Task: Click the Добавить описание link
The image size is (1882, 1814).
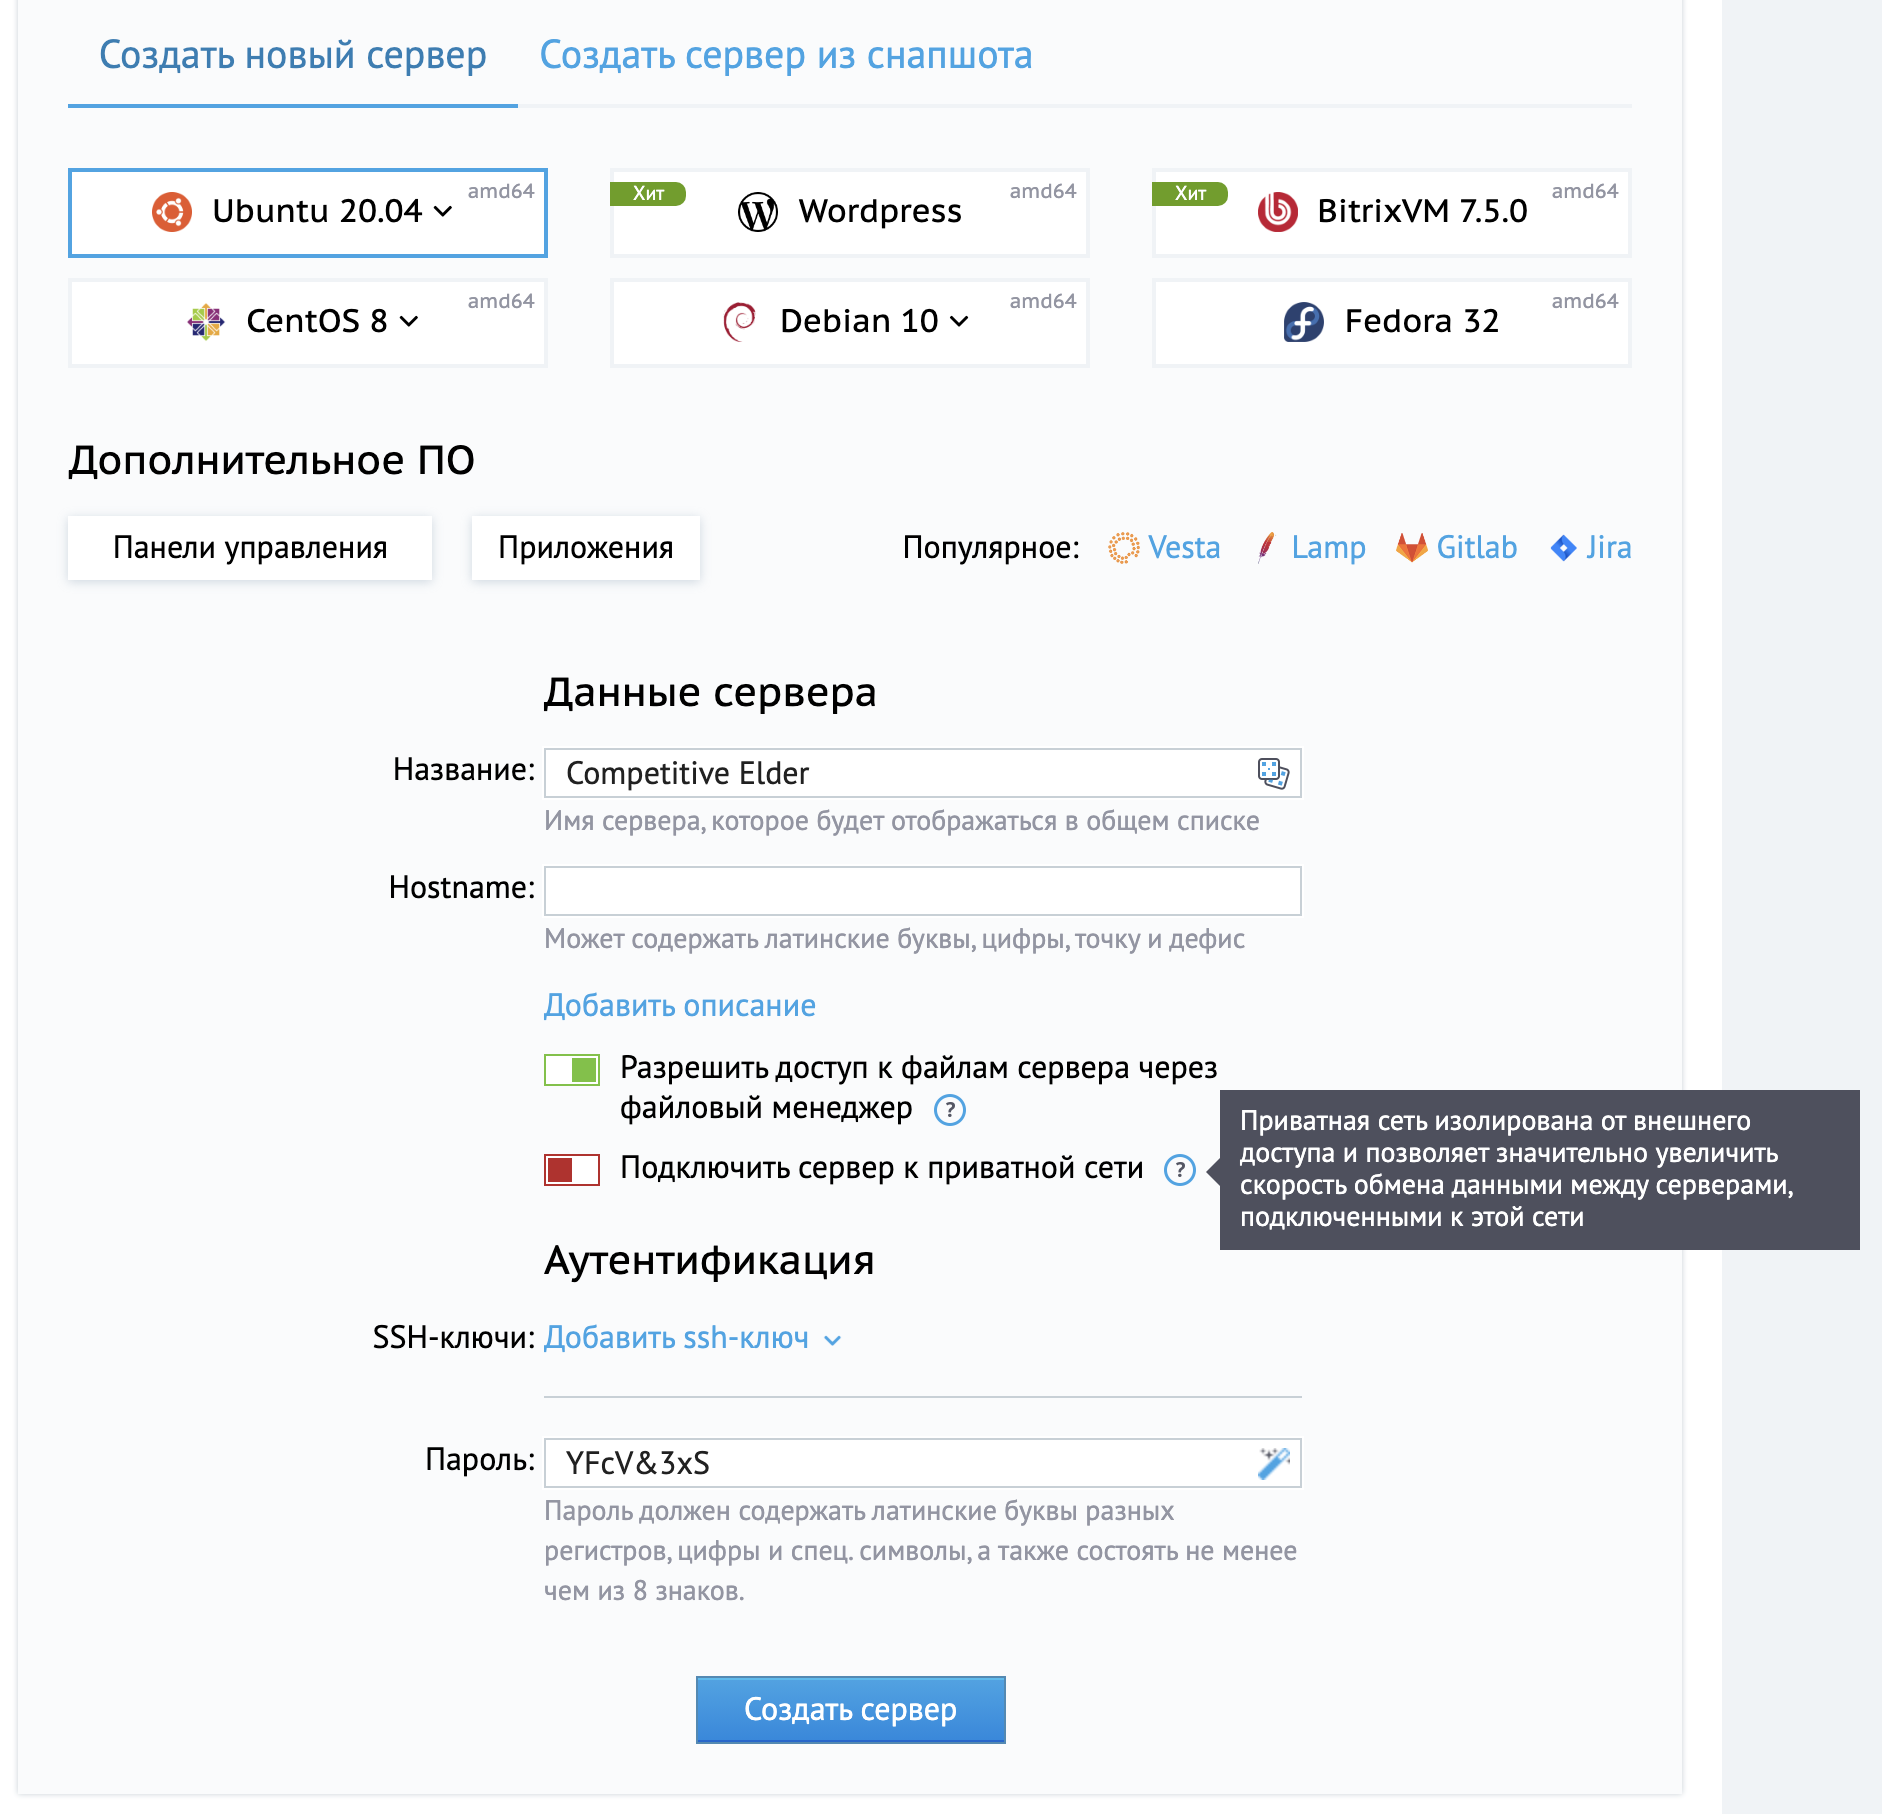Action: (x=680, y=1006)
